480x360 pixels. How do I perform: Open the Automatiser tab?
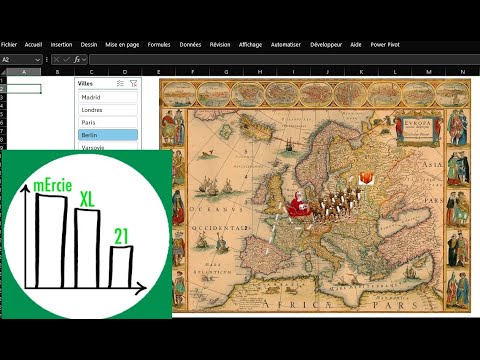pos(286,45)
